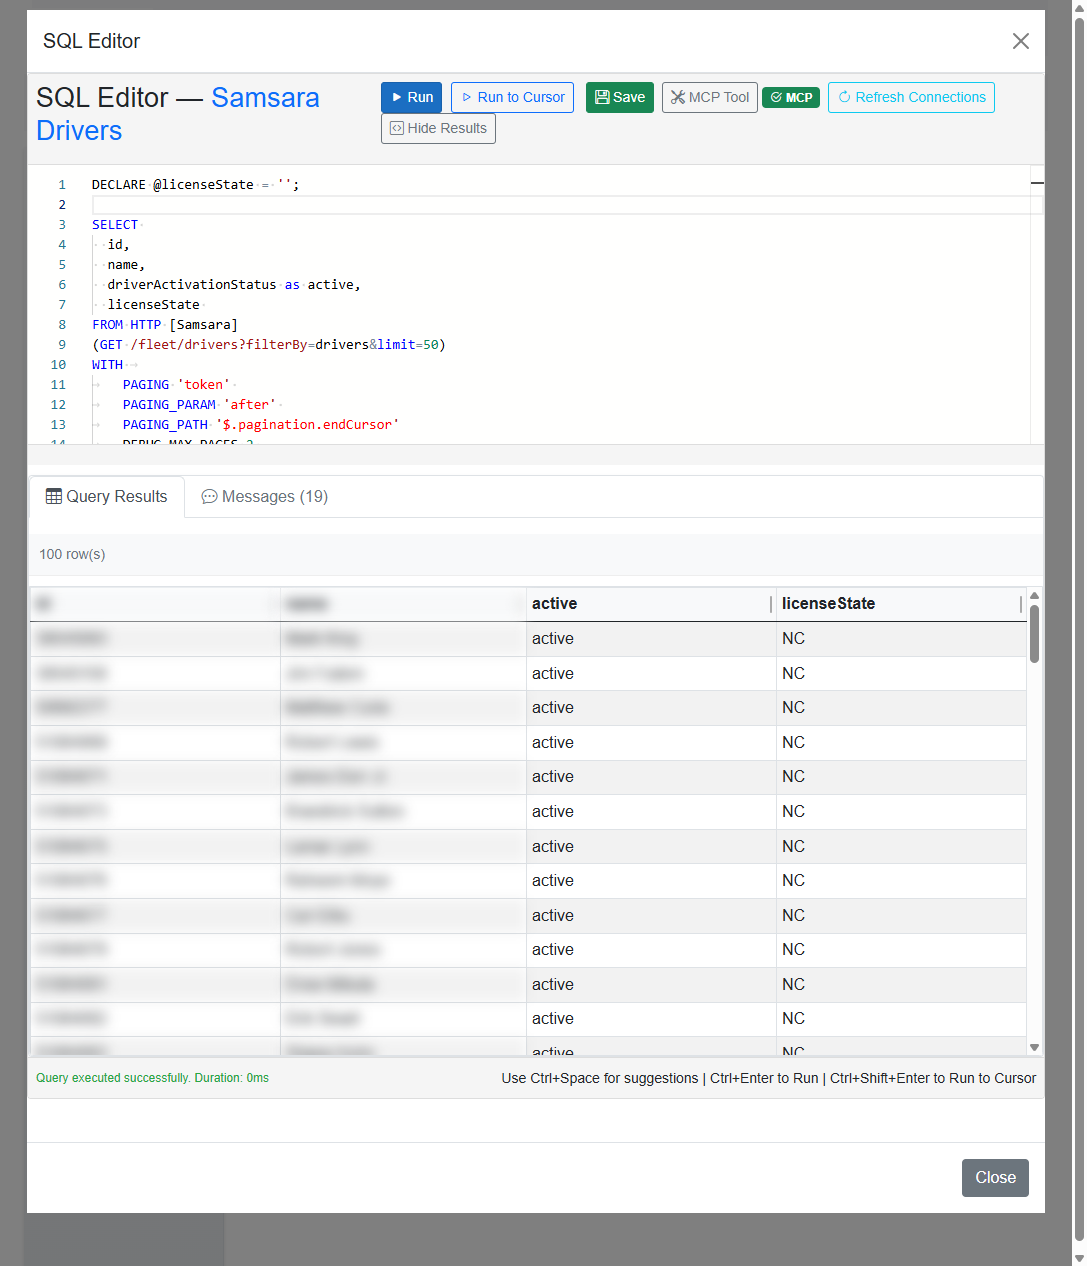Viewport: 1087px width, 1266px height.
Task: Click the '100 row(s)' count text
Action: pos(72,554)
